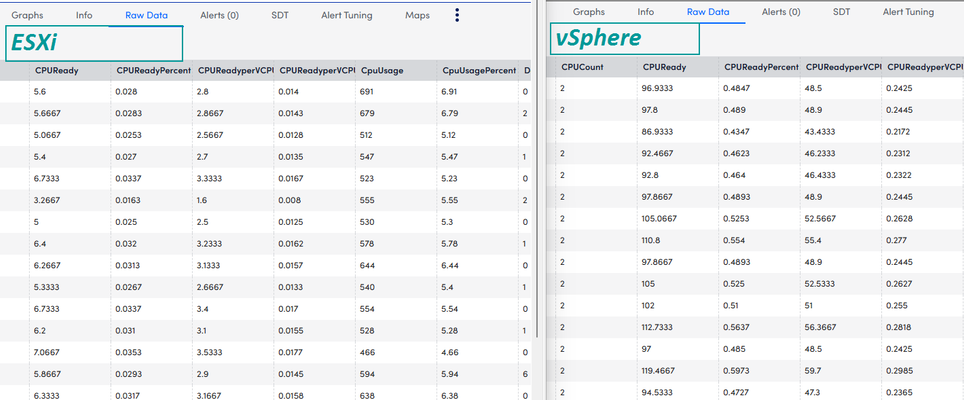Sort by CPUReady column in ESXi table
The height and width of the screenshot is (400, 964).
point(57,71)
